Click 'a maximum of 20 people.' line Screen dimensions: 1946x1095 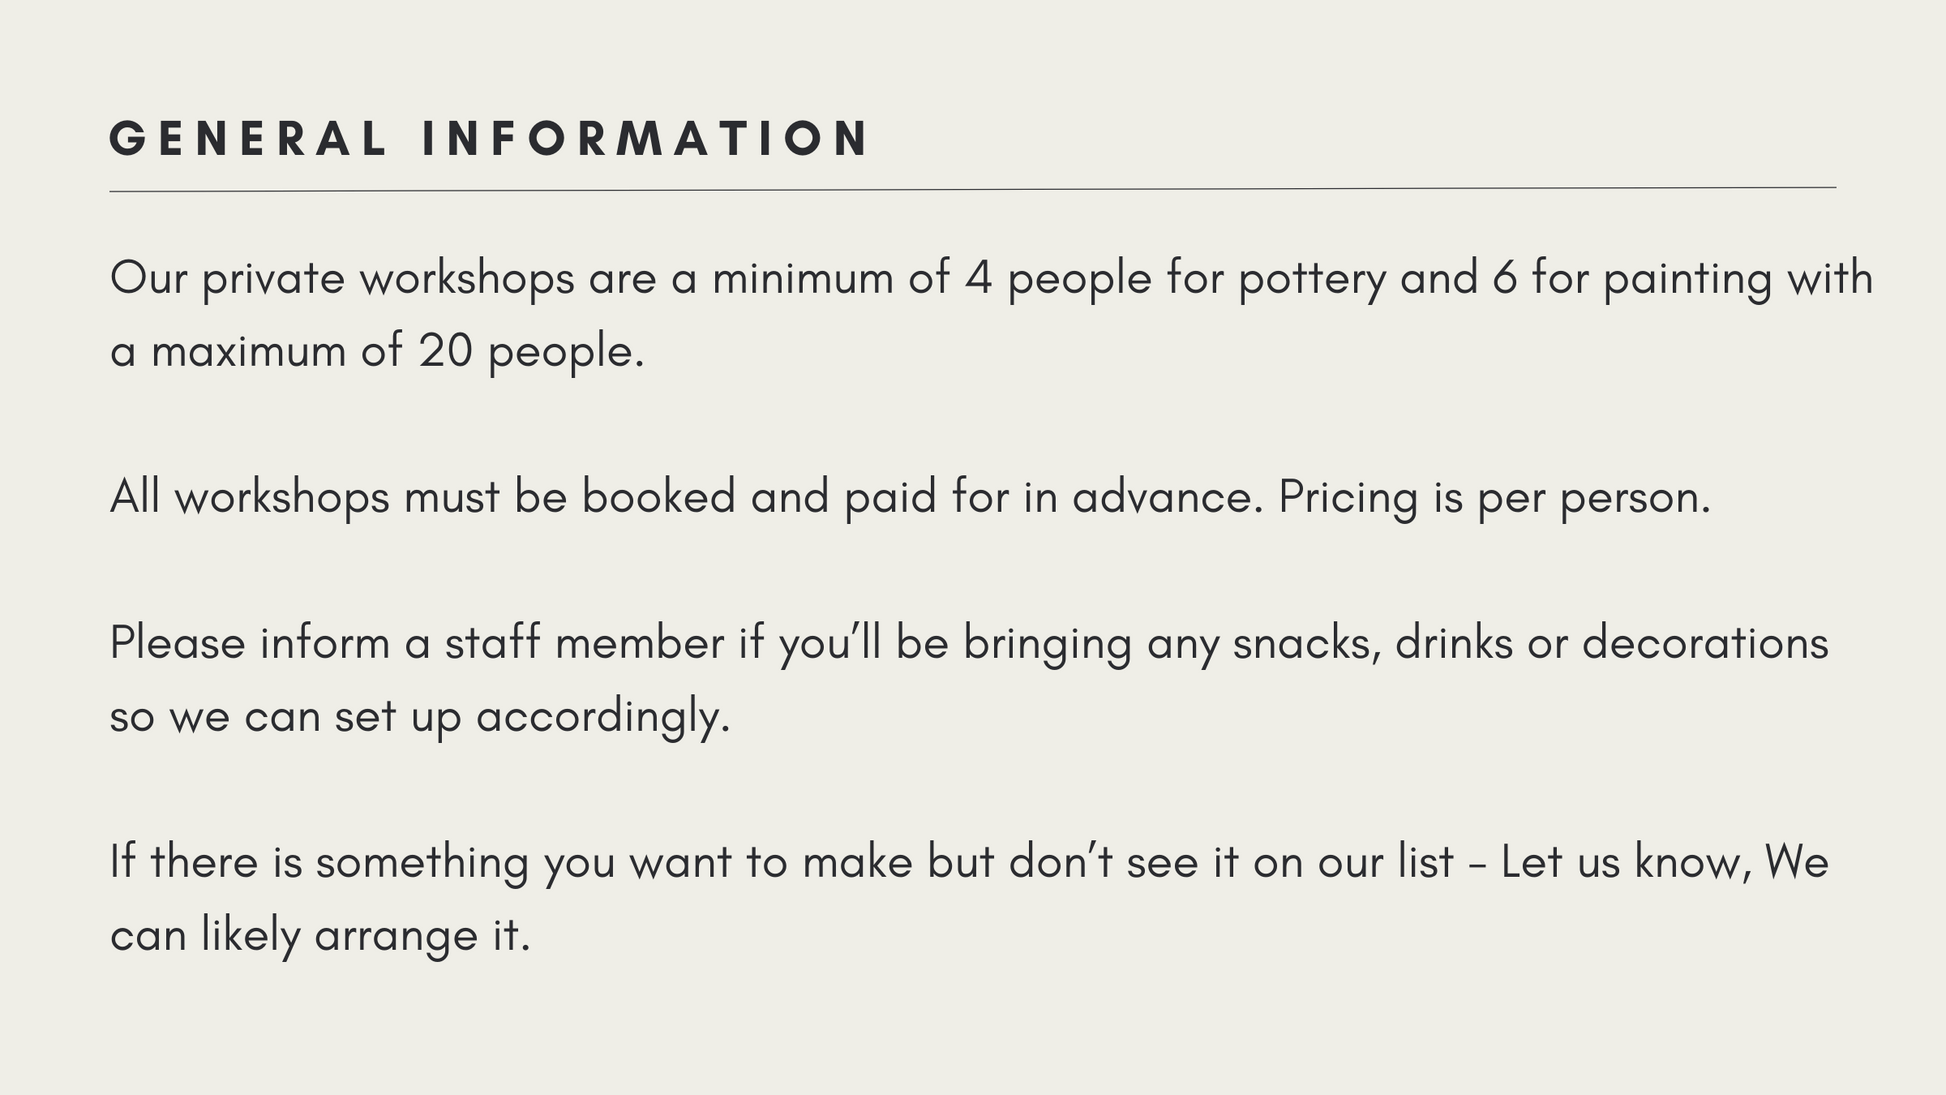tap(377, 352)
